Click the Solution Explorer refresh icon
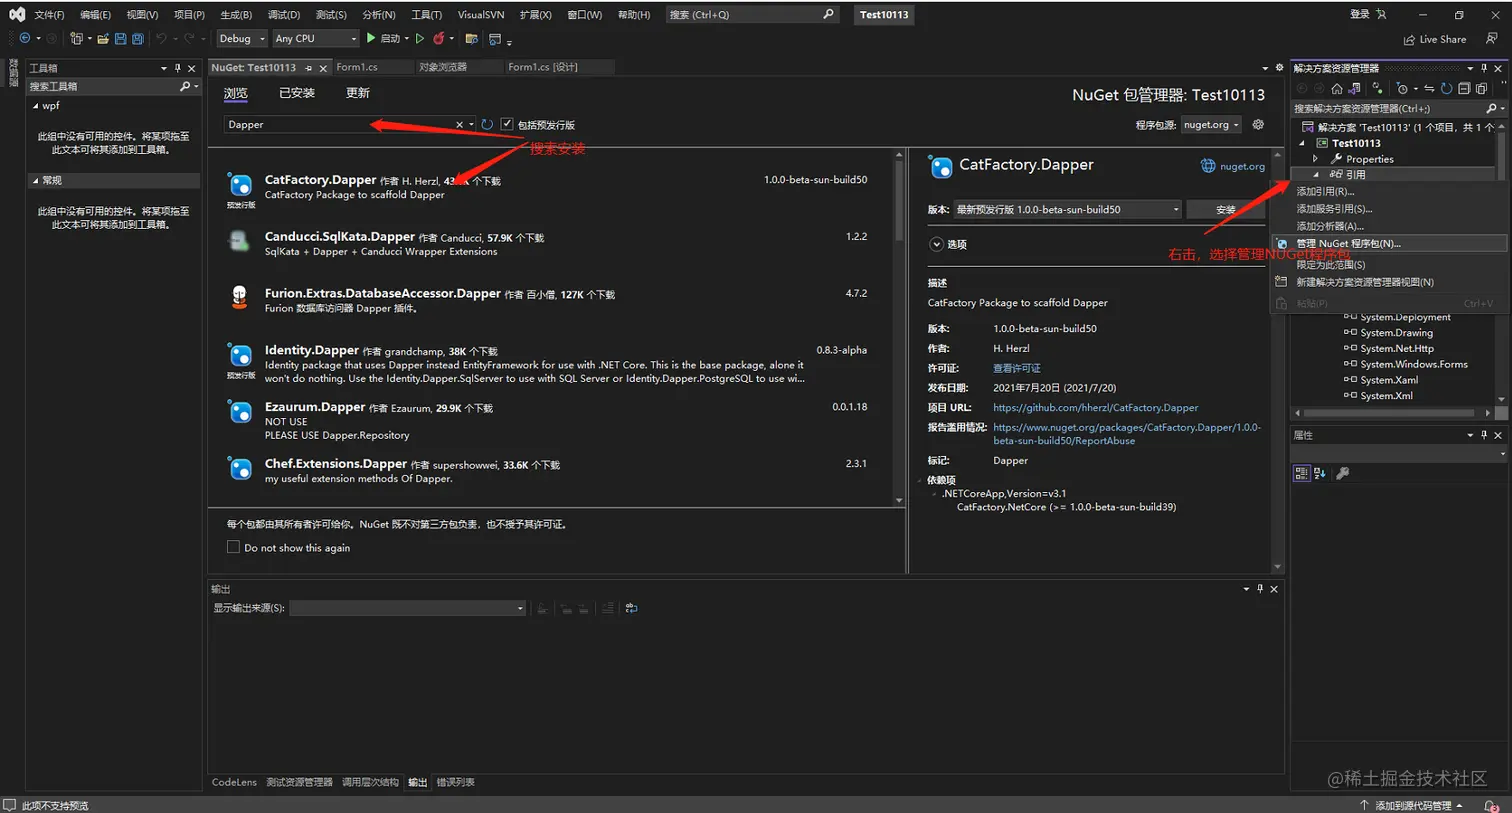Viewport: 1512px width, 813px height. (1446, 89)
